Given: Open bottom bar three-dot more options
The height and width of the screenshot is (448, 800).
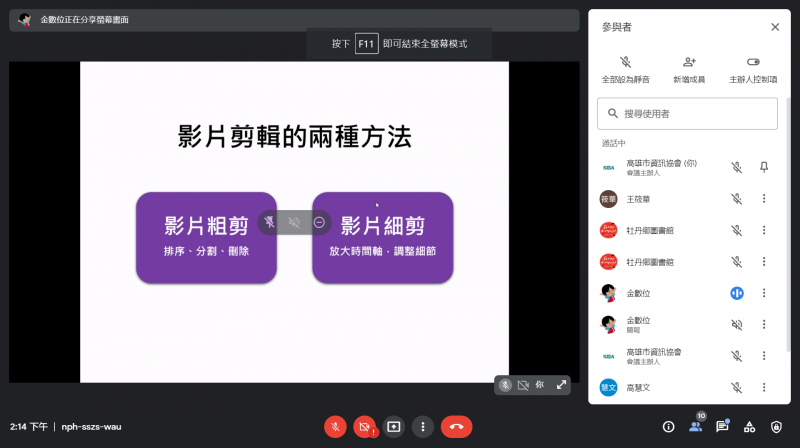Looking at the screenshot, I should click(x=423, y=427).
